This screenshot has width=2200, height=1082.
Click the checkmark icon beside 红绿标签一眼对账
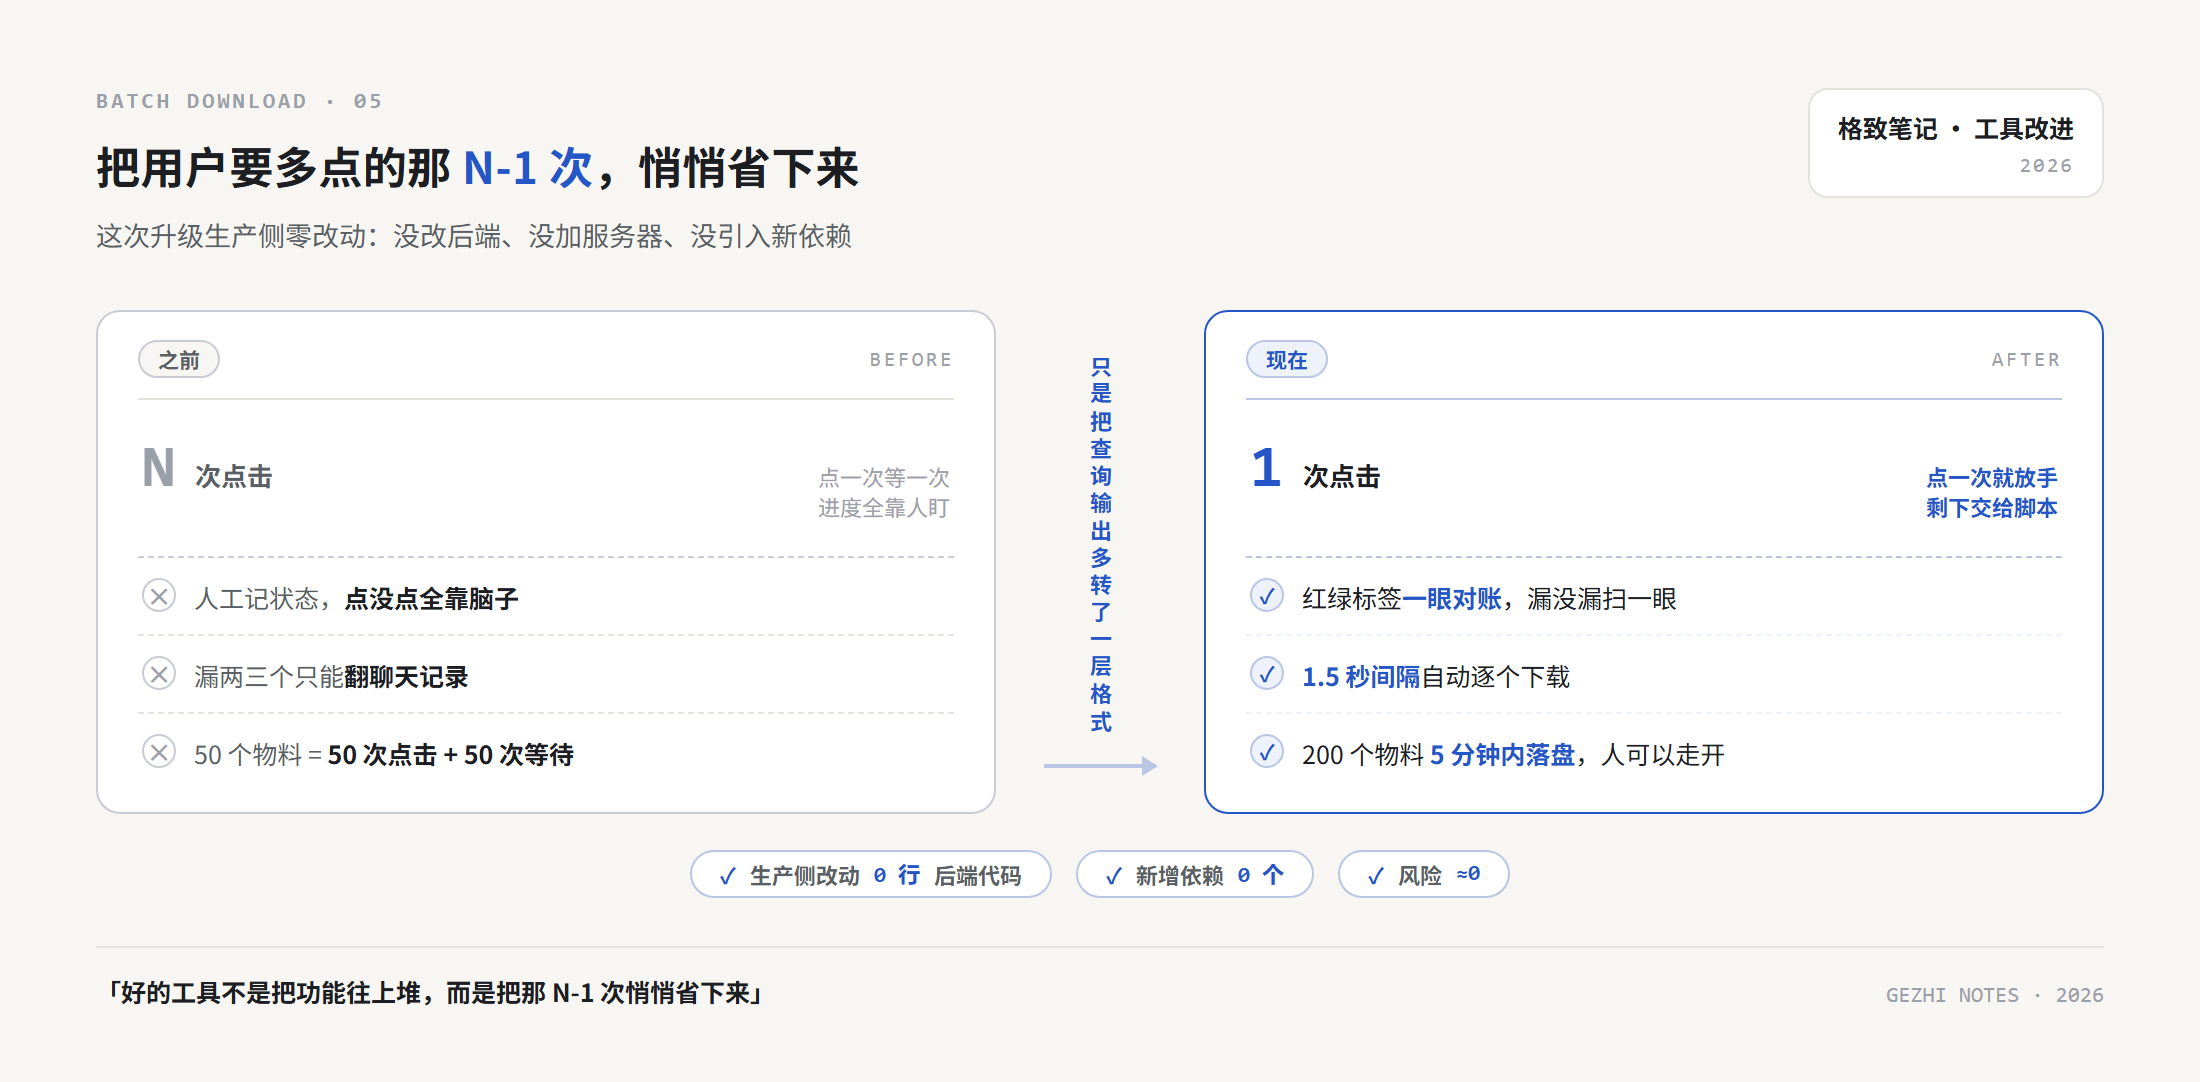click(1267, 596)
